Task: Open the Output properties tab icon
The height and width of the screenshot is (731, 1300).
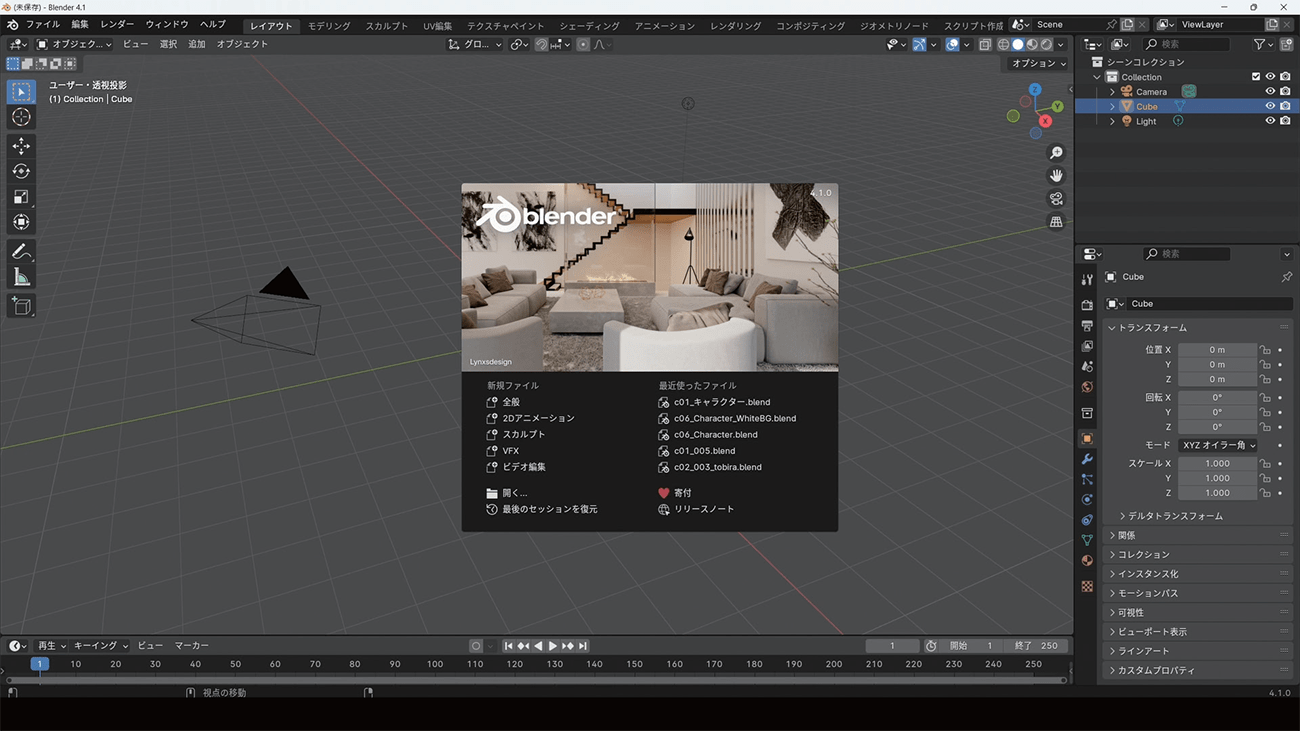Action: click(x=1087, y=326)
